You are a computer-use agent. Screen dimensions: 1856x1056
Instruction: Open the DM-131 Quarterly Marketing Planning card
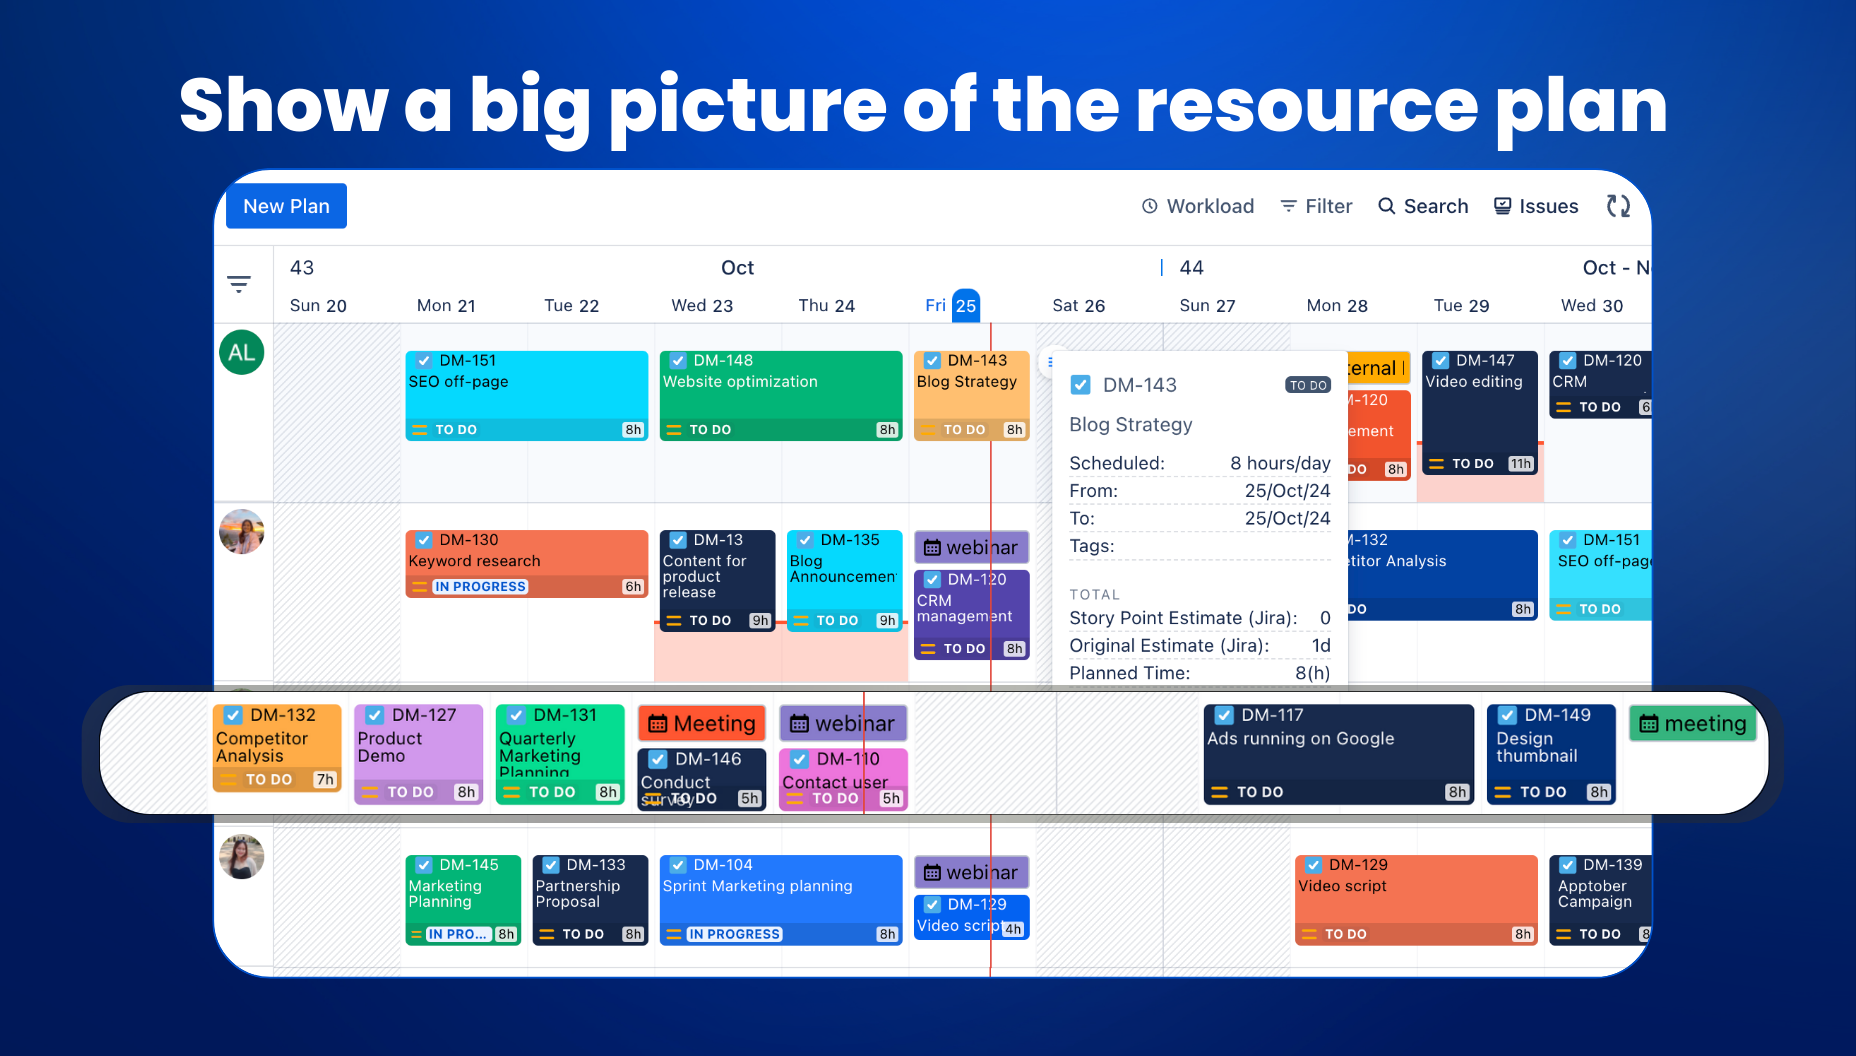(x=560, y=754)
